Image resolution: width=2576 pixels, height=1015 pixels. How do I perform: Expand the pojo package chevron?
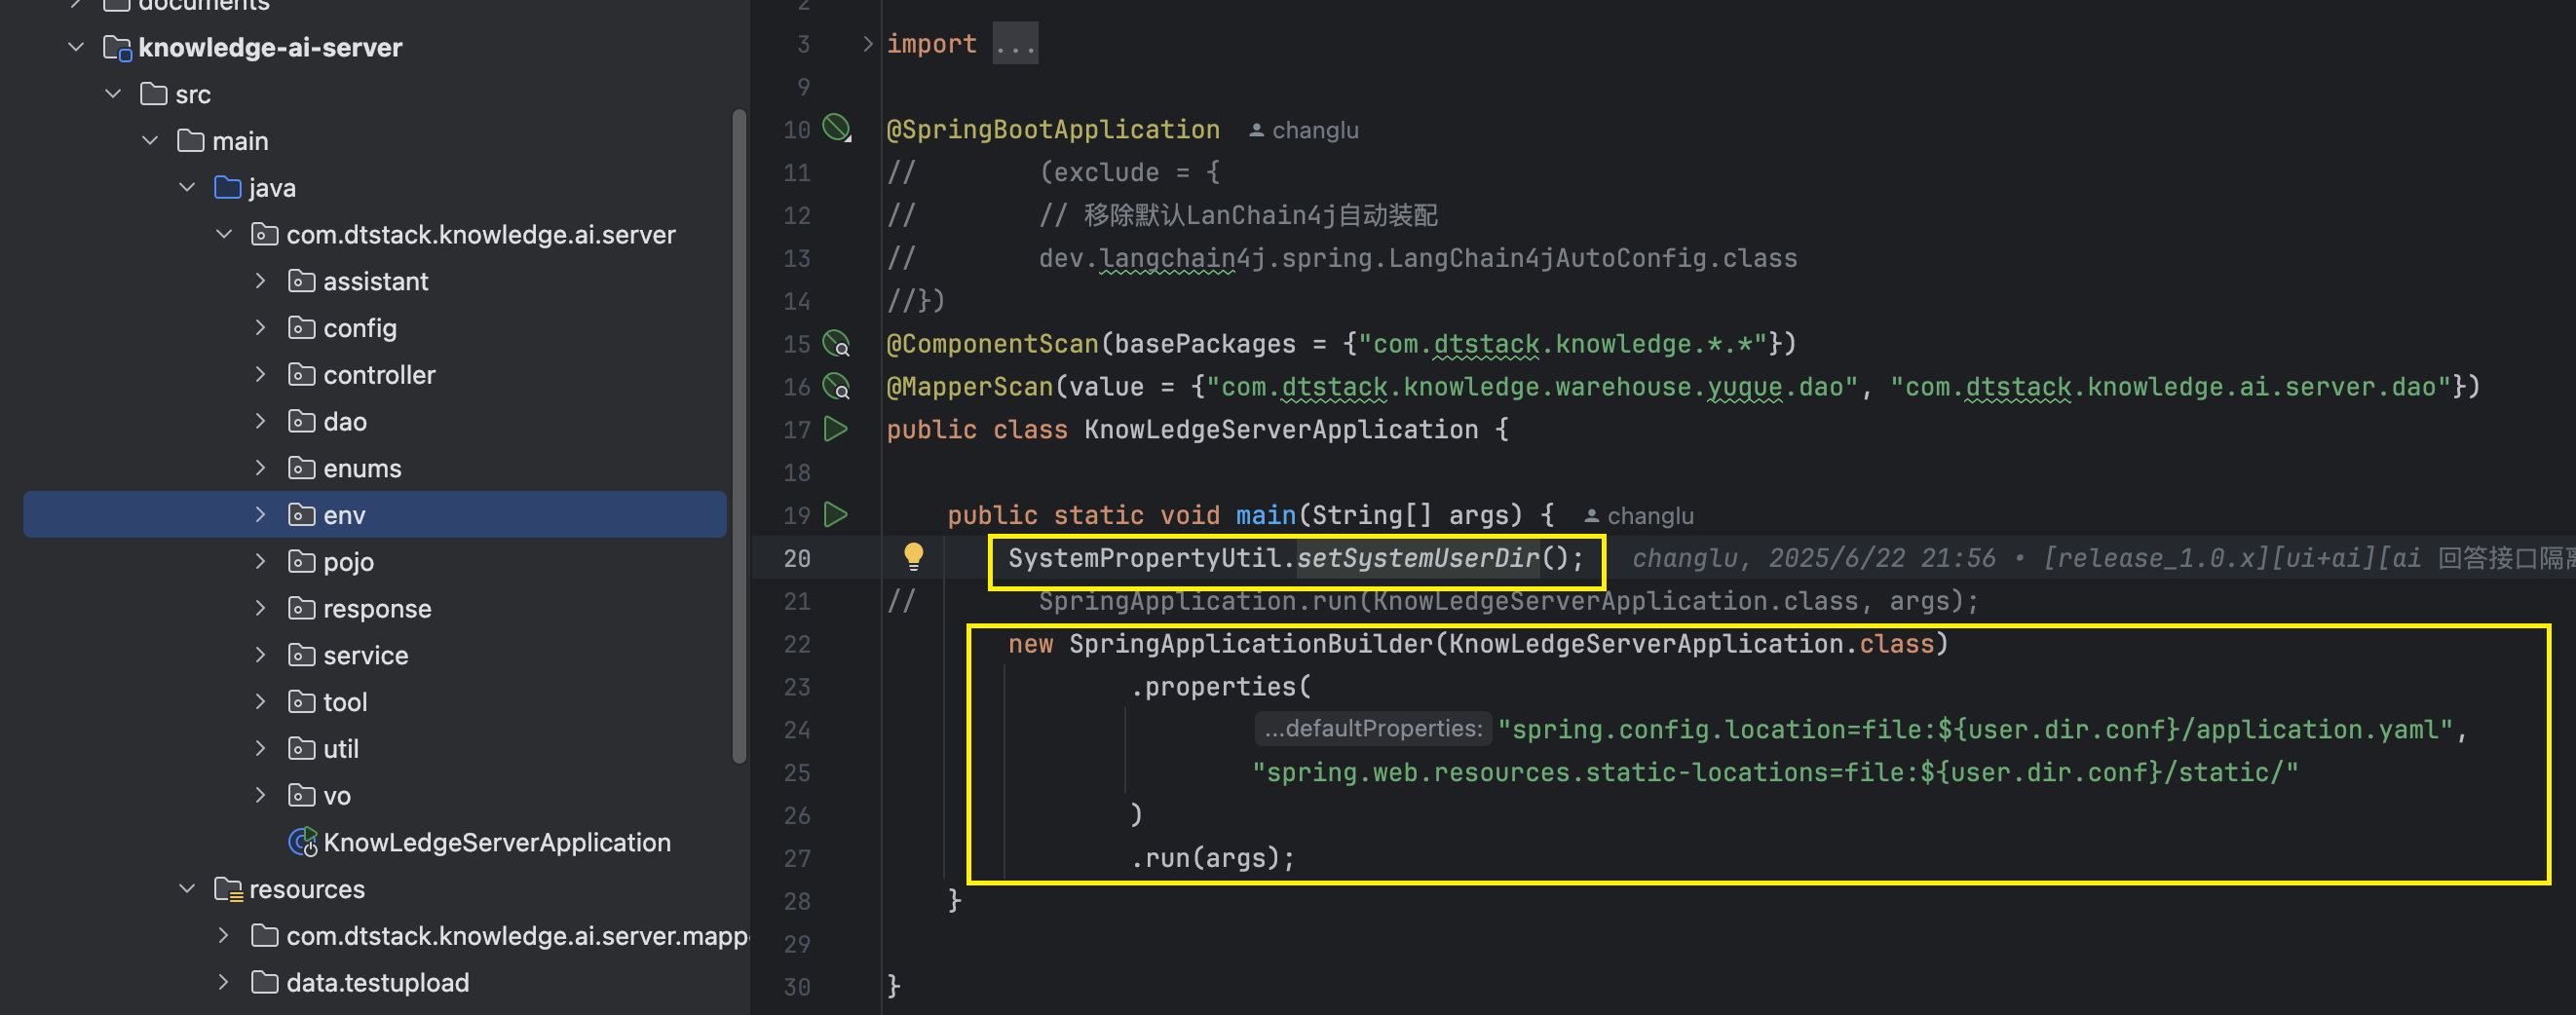point(260,561)
